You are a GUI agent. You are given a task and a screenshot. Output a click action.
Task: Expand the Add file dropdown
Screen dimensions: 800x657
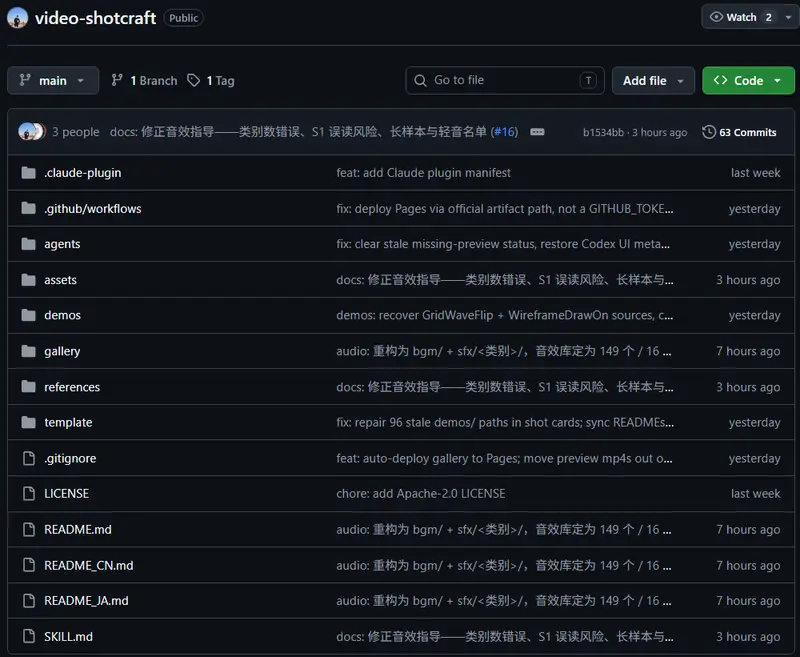coord(653,80)
